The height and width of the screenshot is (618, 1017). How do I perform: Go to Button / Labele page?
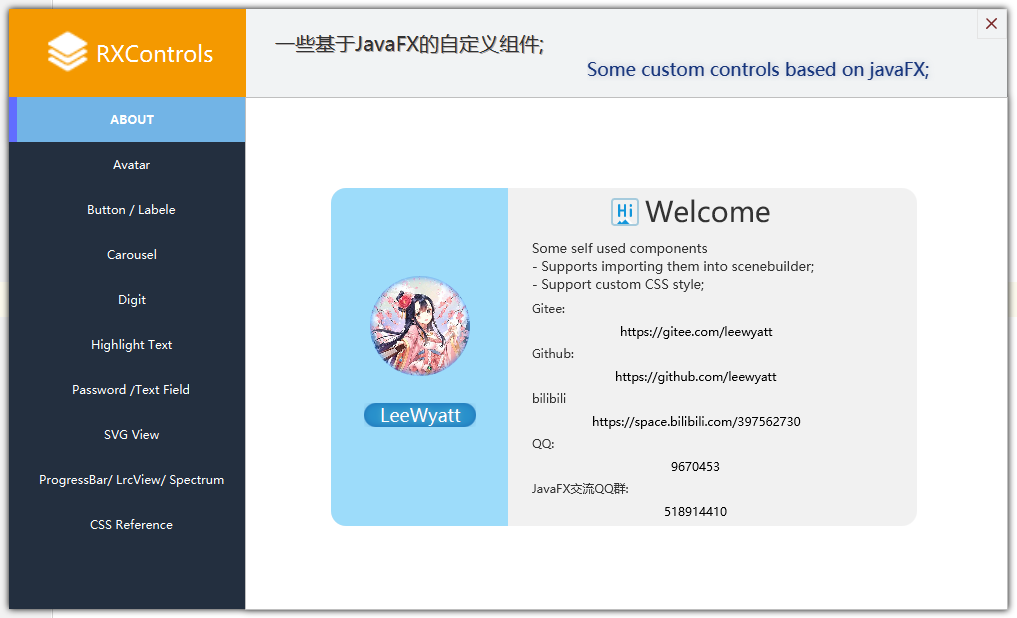click(131, 210)
